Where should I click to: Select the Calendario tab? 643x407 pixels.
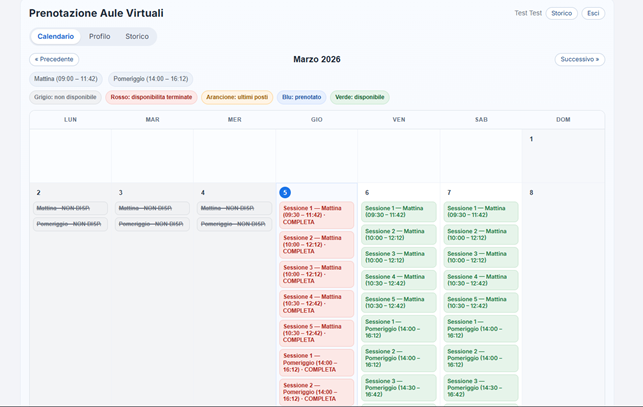click(x=55, y=37)
